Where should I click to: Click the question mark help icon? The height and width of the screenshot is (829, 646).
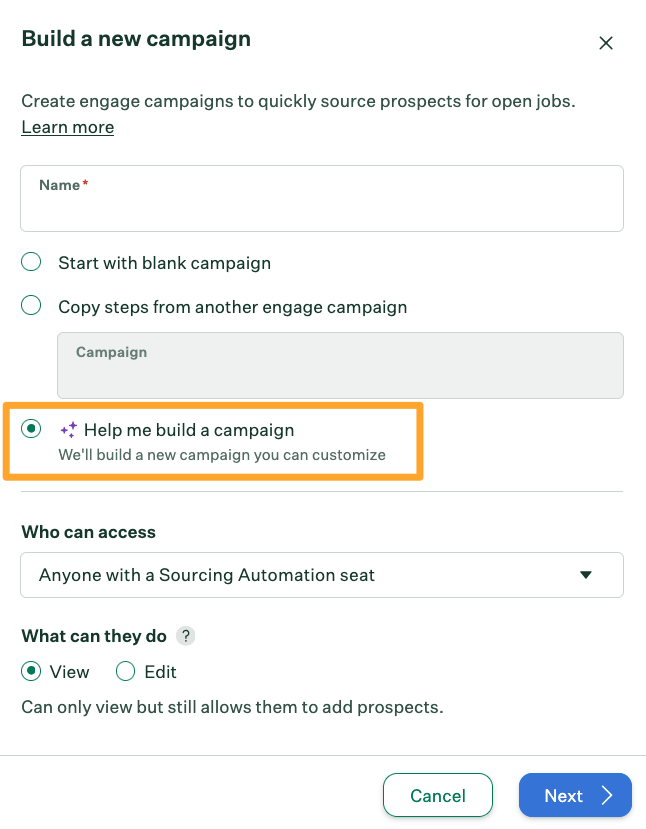(185, 636)
